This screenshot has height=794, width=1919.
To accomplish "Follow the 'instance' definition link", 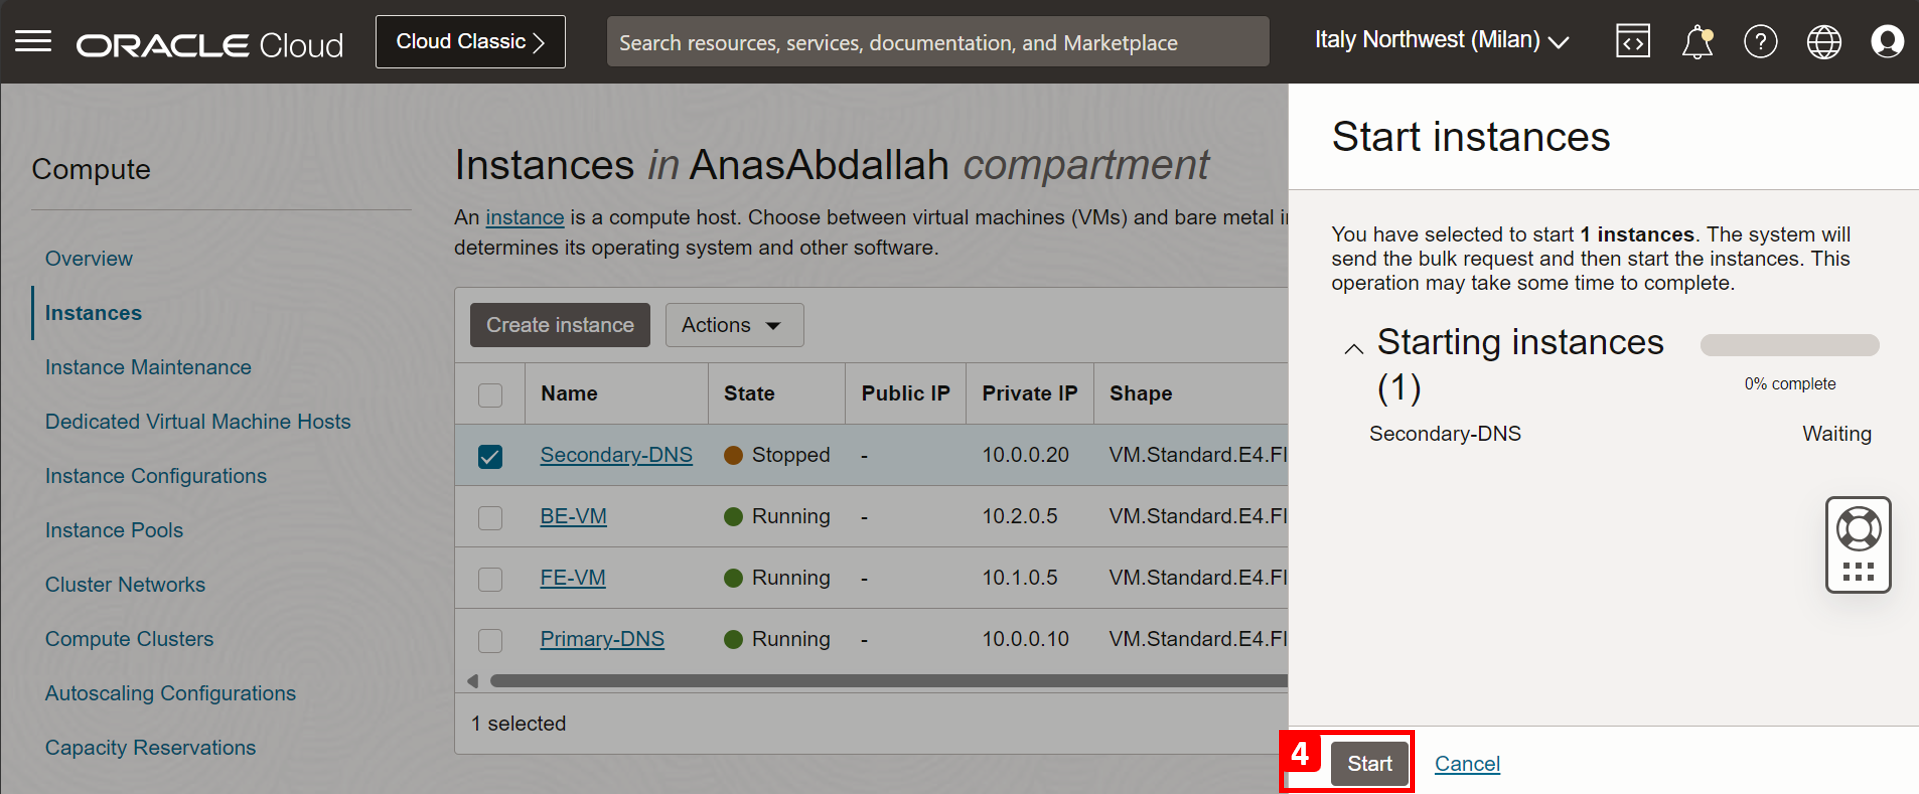I will click(525, 217).
